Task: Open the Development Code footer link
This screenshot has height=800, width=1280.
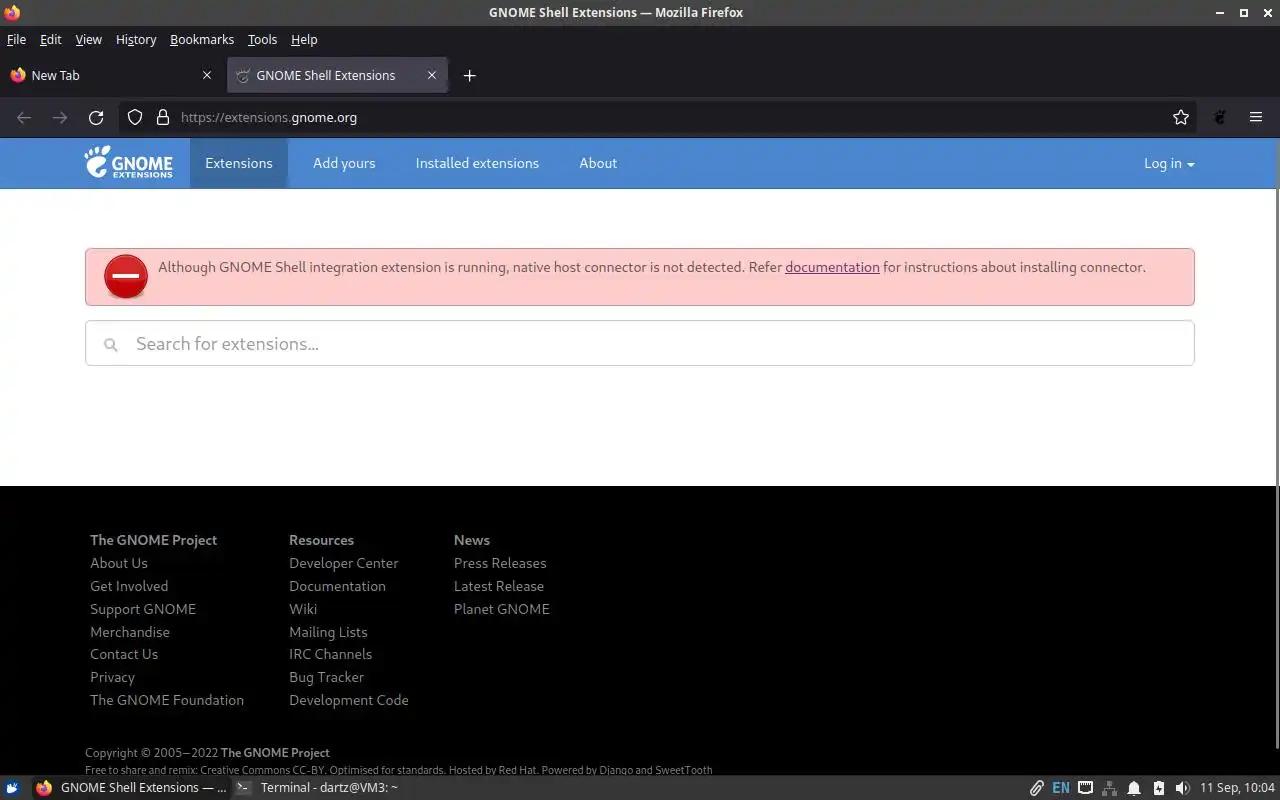Action: tap(349, 700)
